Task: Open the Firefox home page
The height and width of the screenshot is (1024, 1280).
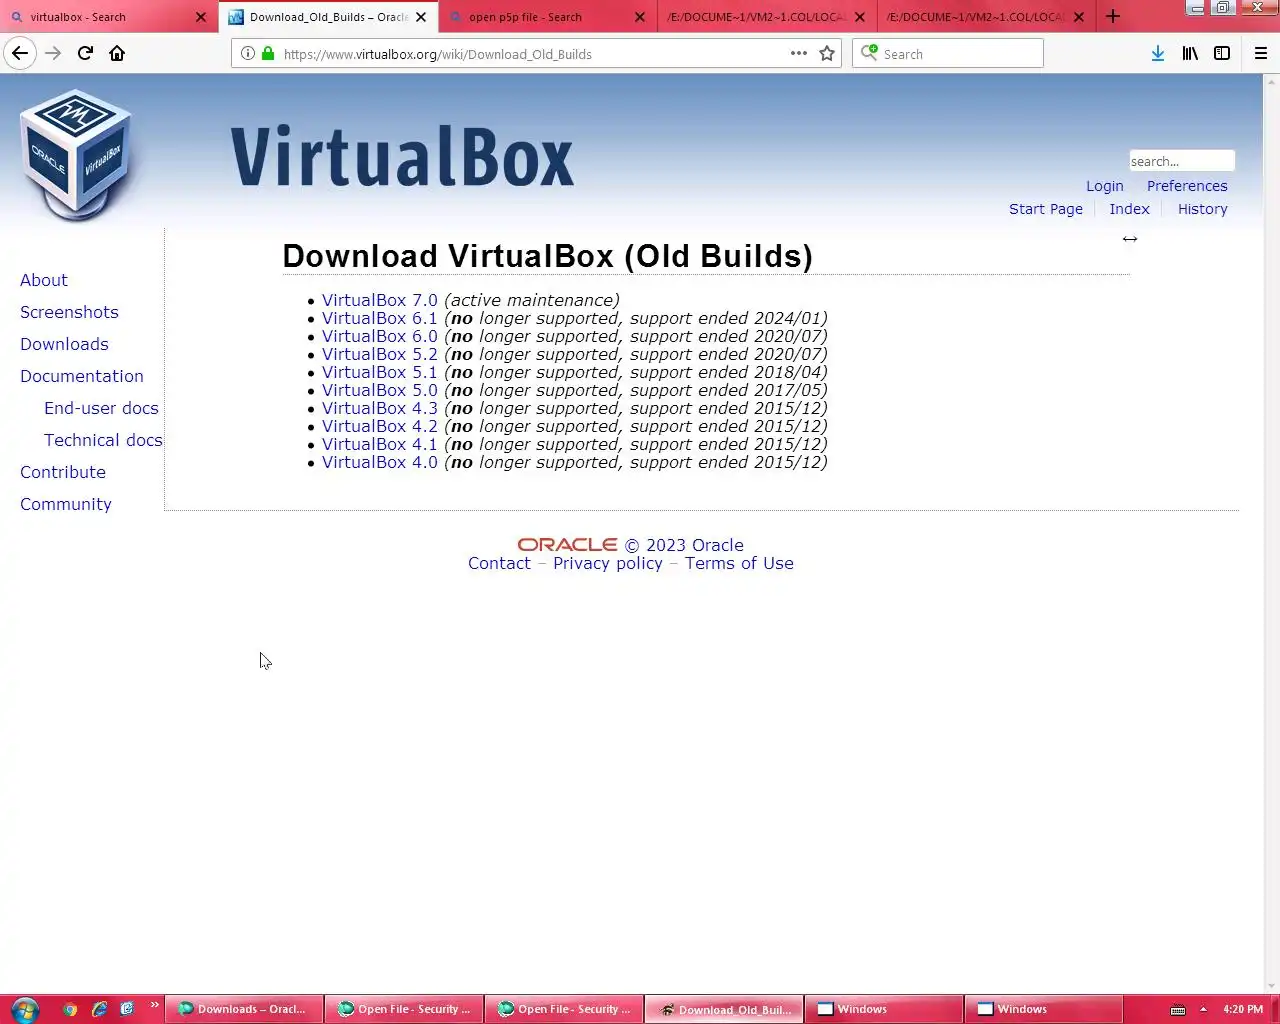Action: (x=117, y=53)
